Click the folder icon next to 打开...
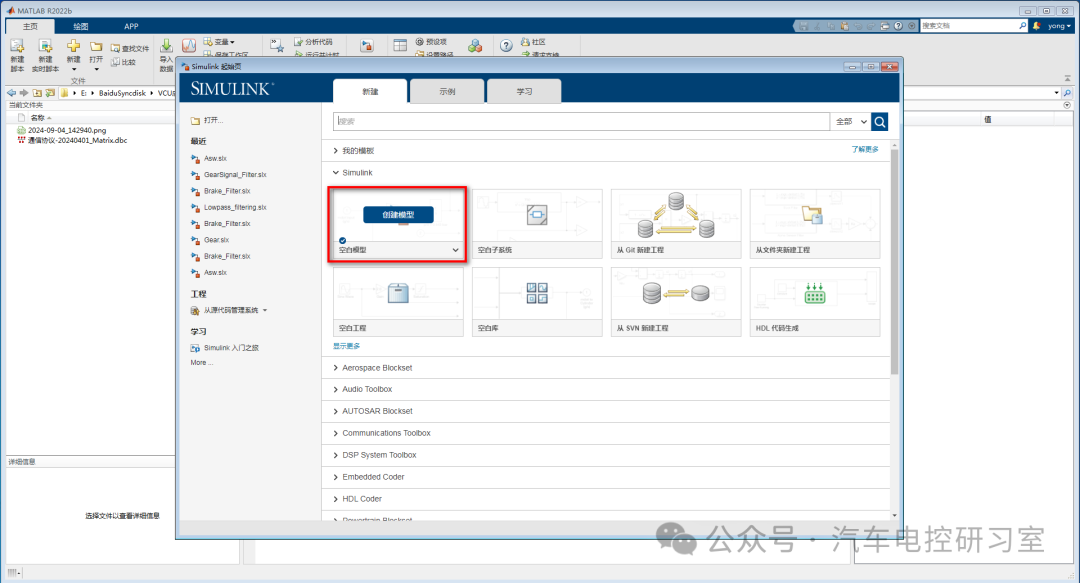Image resolution: width=1080 pixels, height=583 pixels. click(195, 120)
